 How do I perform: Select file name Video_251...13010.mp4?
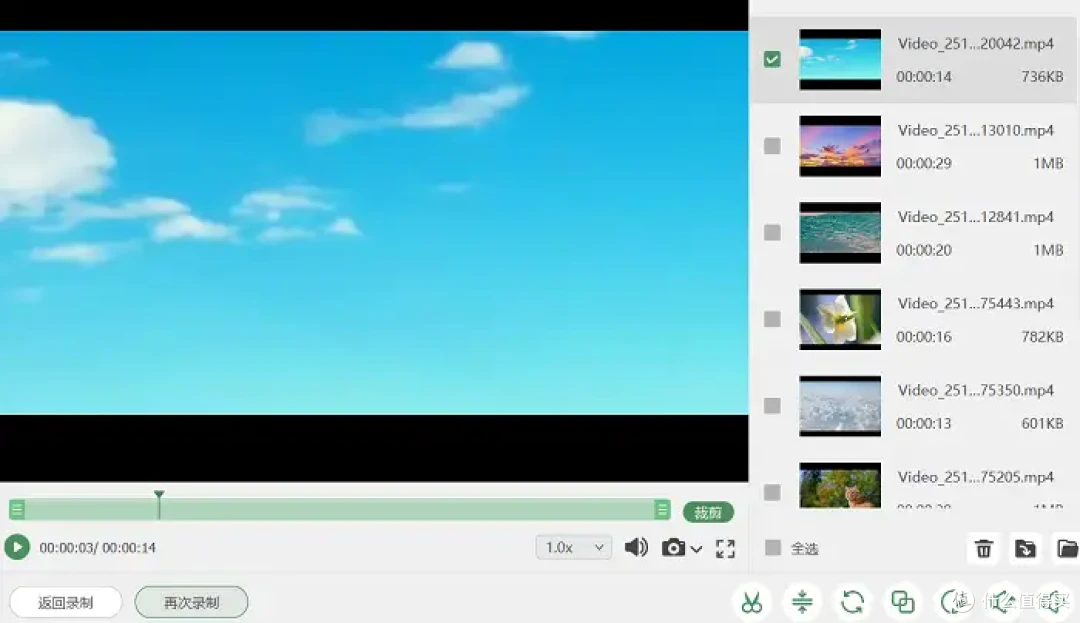[x=975, y=130]
